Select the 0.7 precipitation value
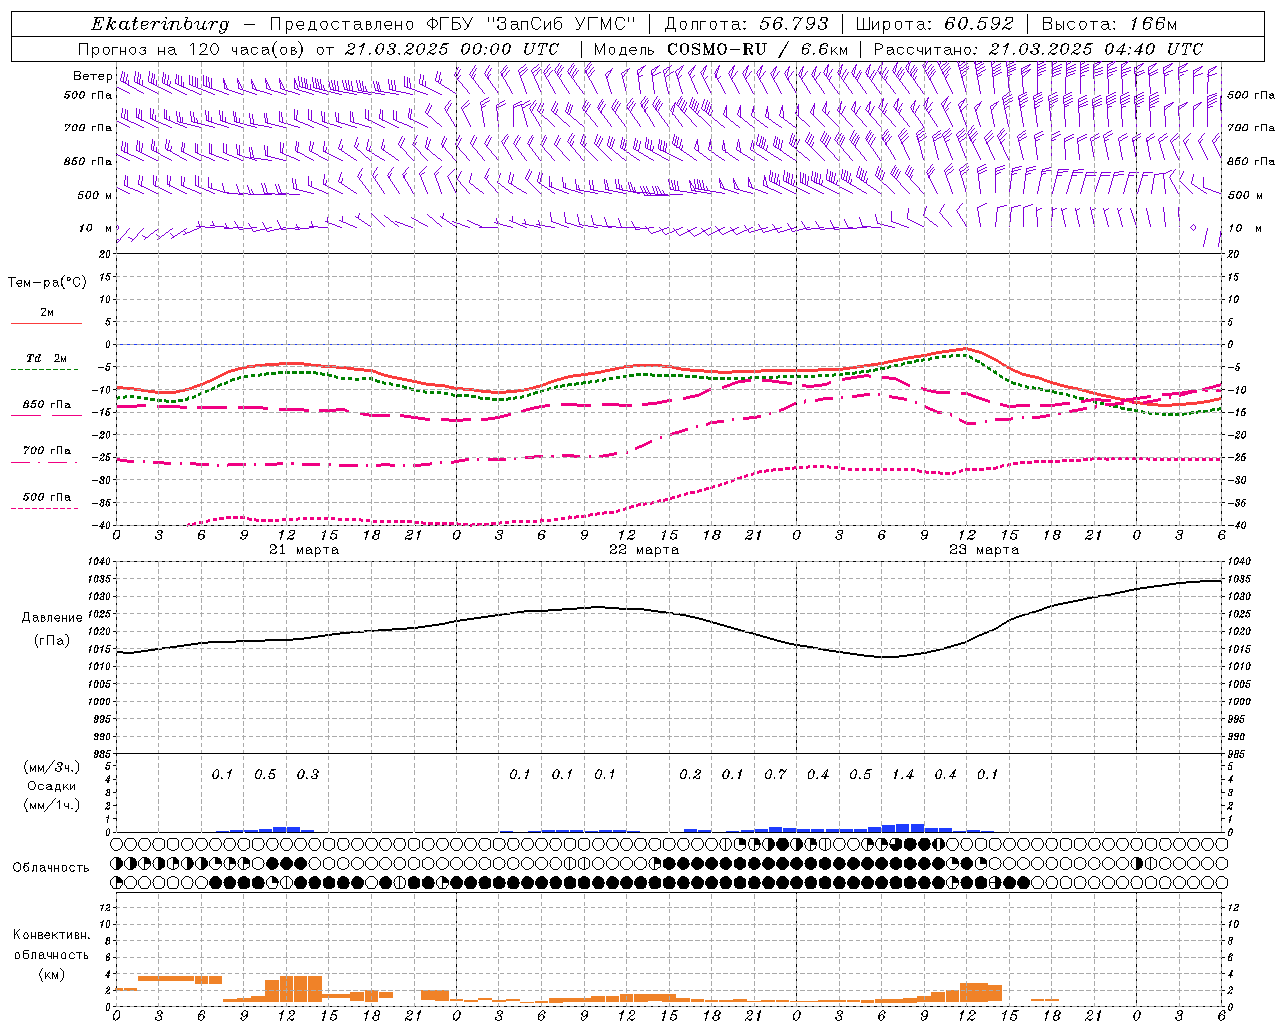1280x1024 pixels. [775, 775]
